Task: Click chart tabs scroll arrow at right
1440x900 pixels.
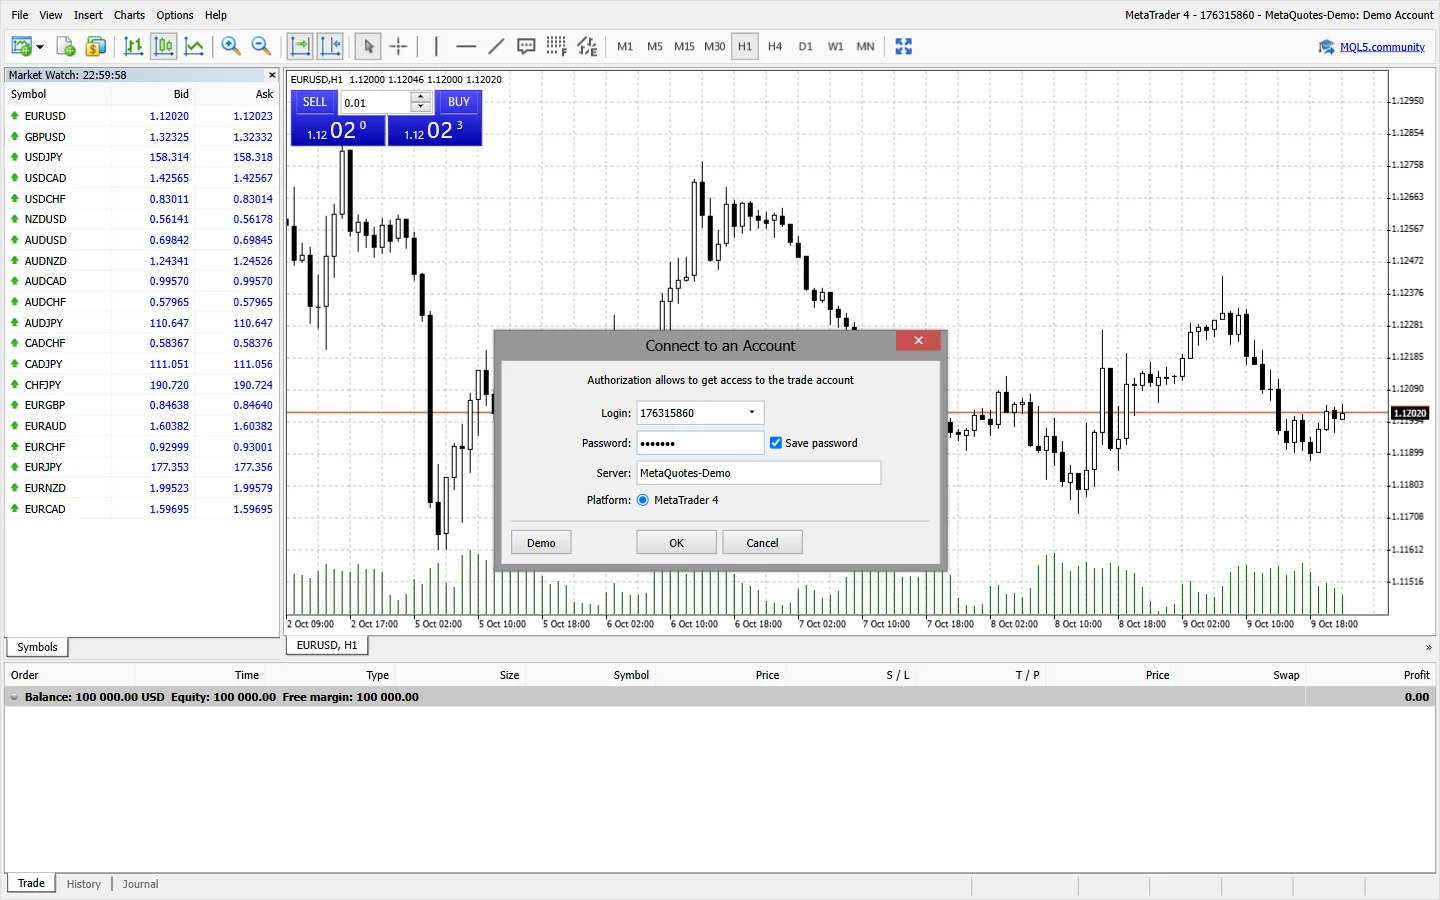Action: (x=1428, y=647)
